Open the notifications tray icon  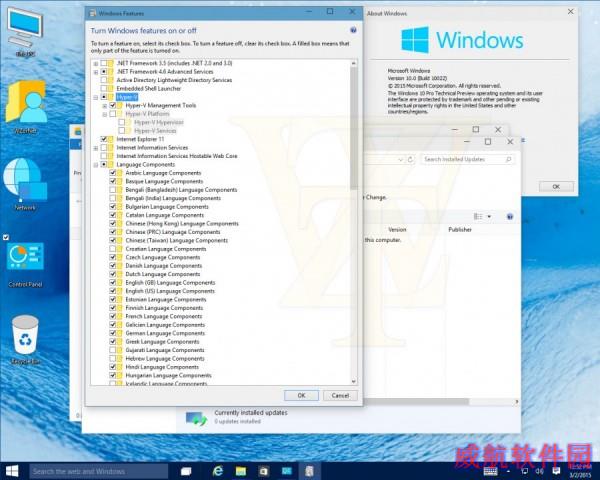(x=556, y=471)
